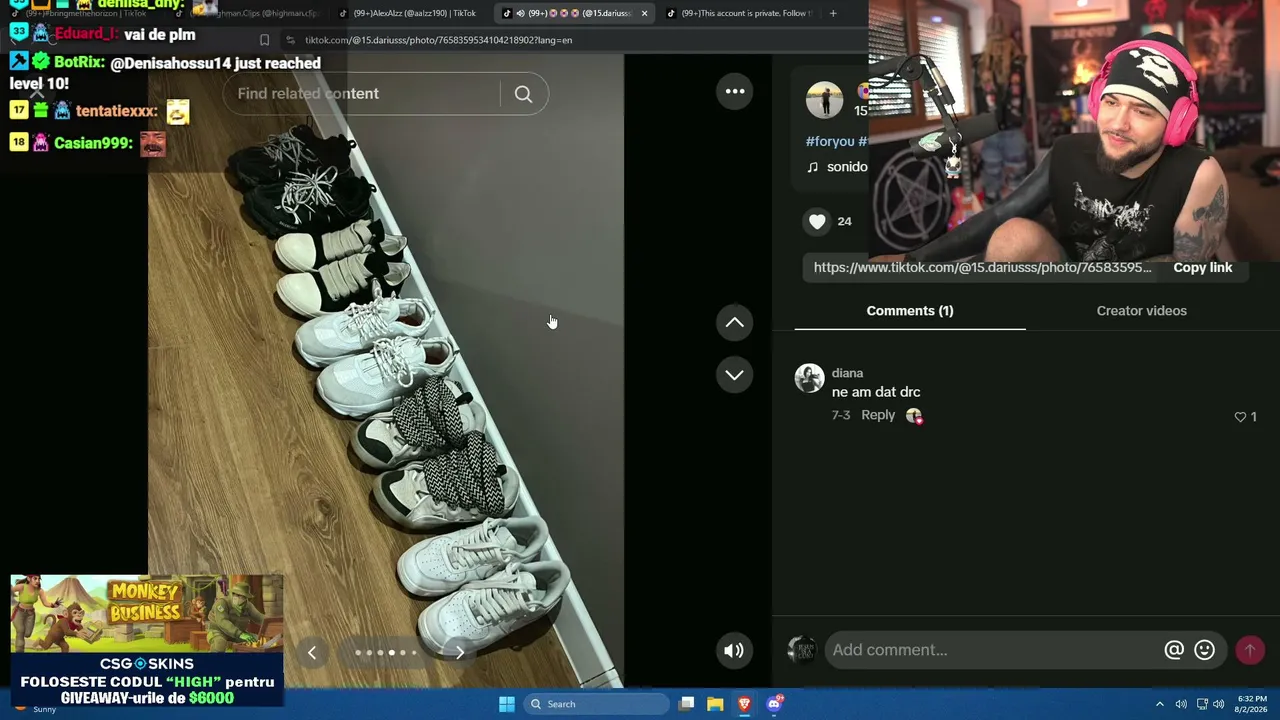
Task: Open the current user avatar beside comment box
Action: click(x=802, y=650)
